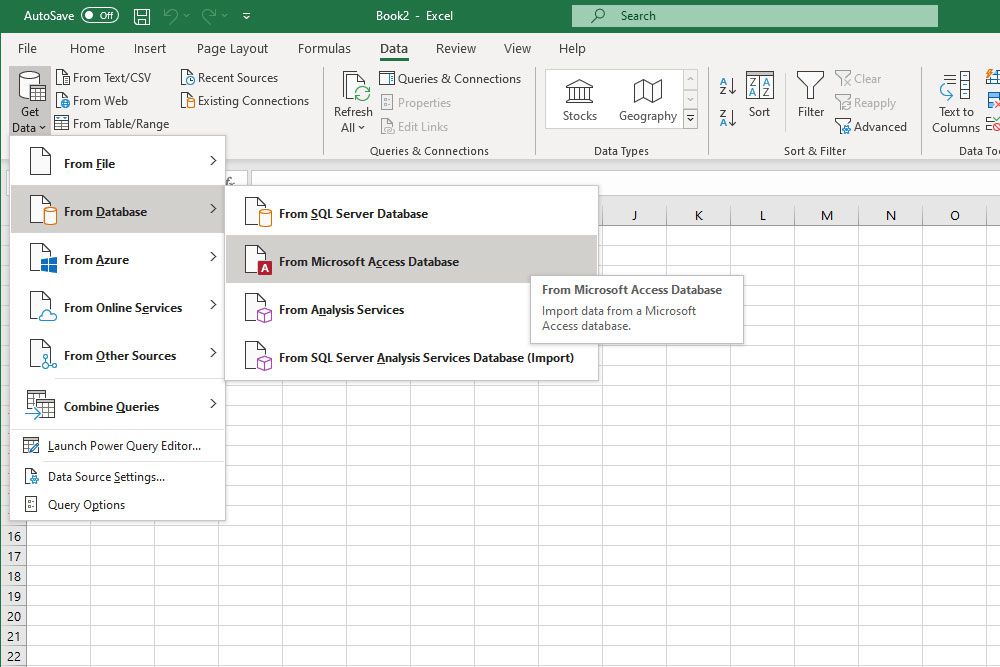Select column M header

click(827, 216)
